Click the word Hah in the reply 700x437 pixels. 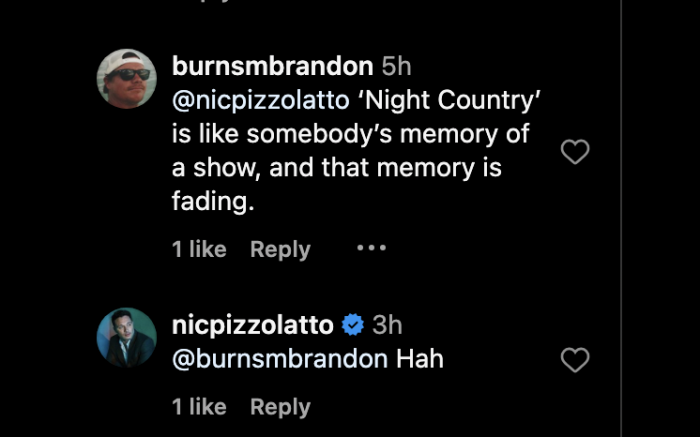point(420,359)
